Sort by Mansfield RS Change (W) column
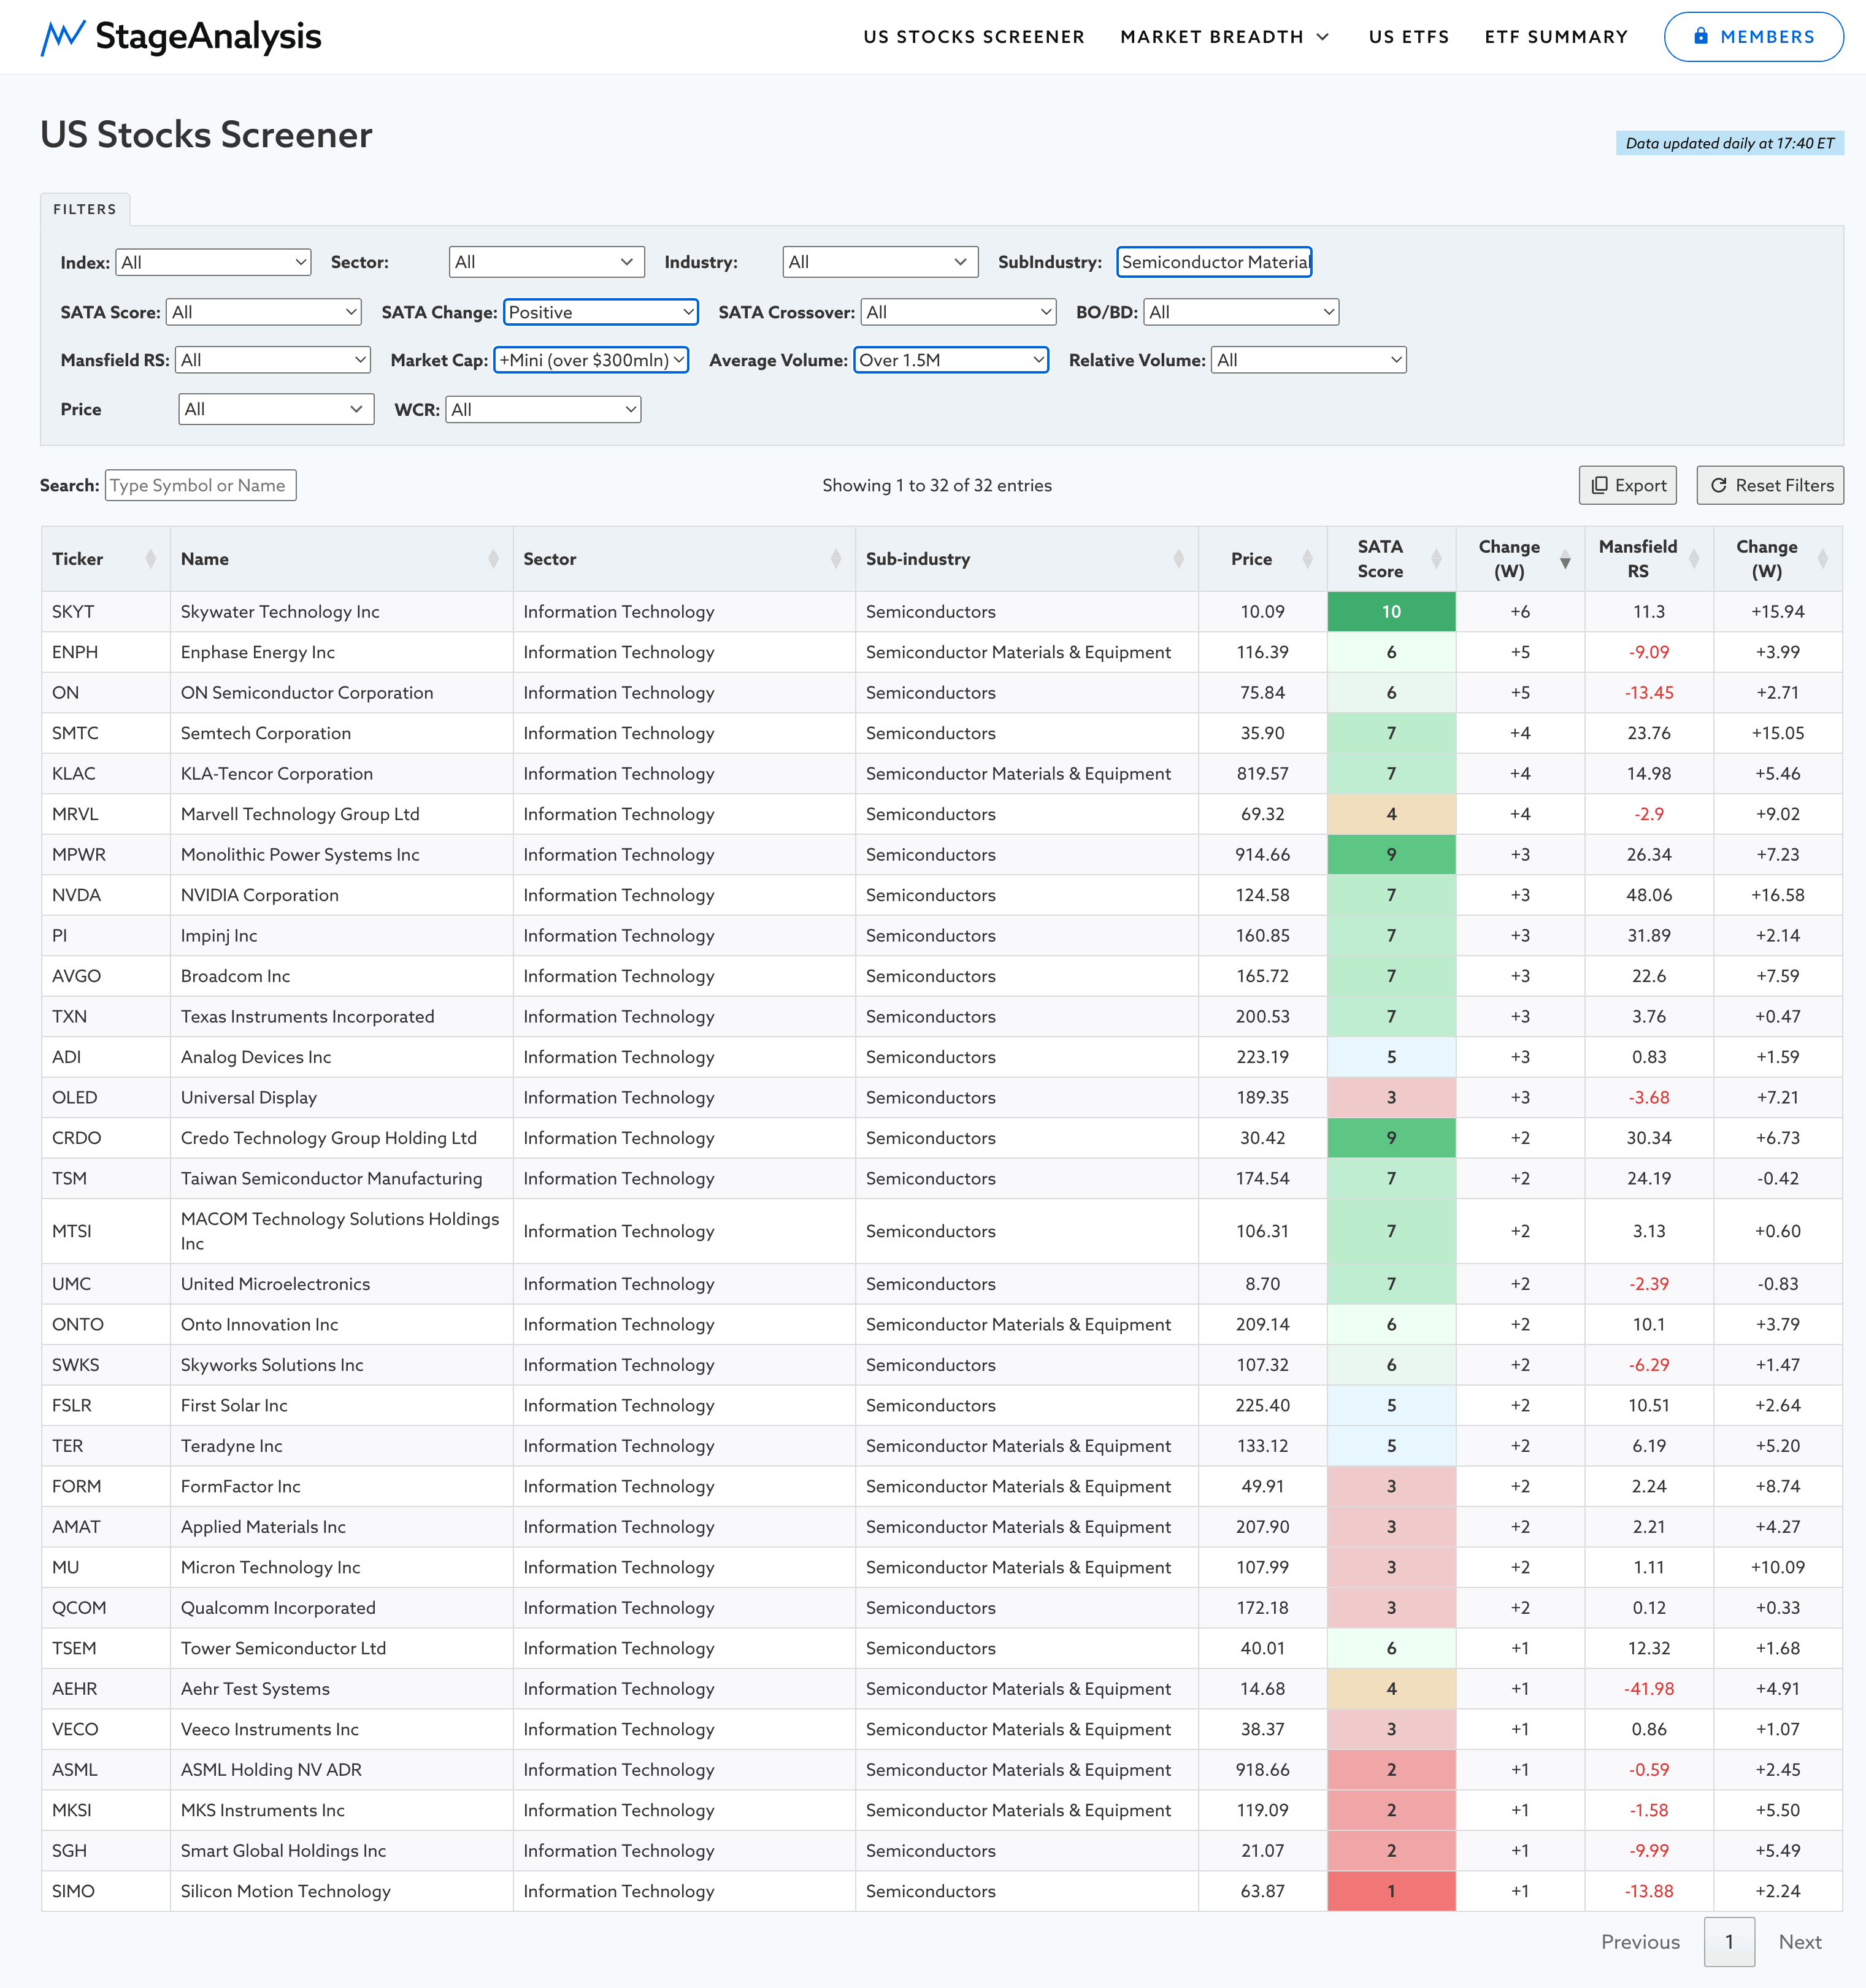The image size is (1866, 1988). [x=1778, y=559]
